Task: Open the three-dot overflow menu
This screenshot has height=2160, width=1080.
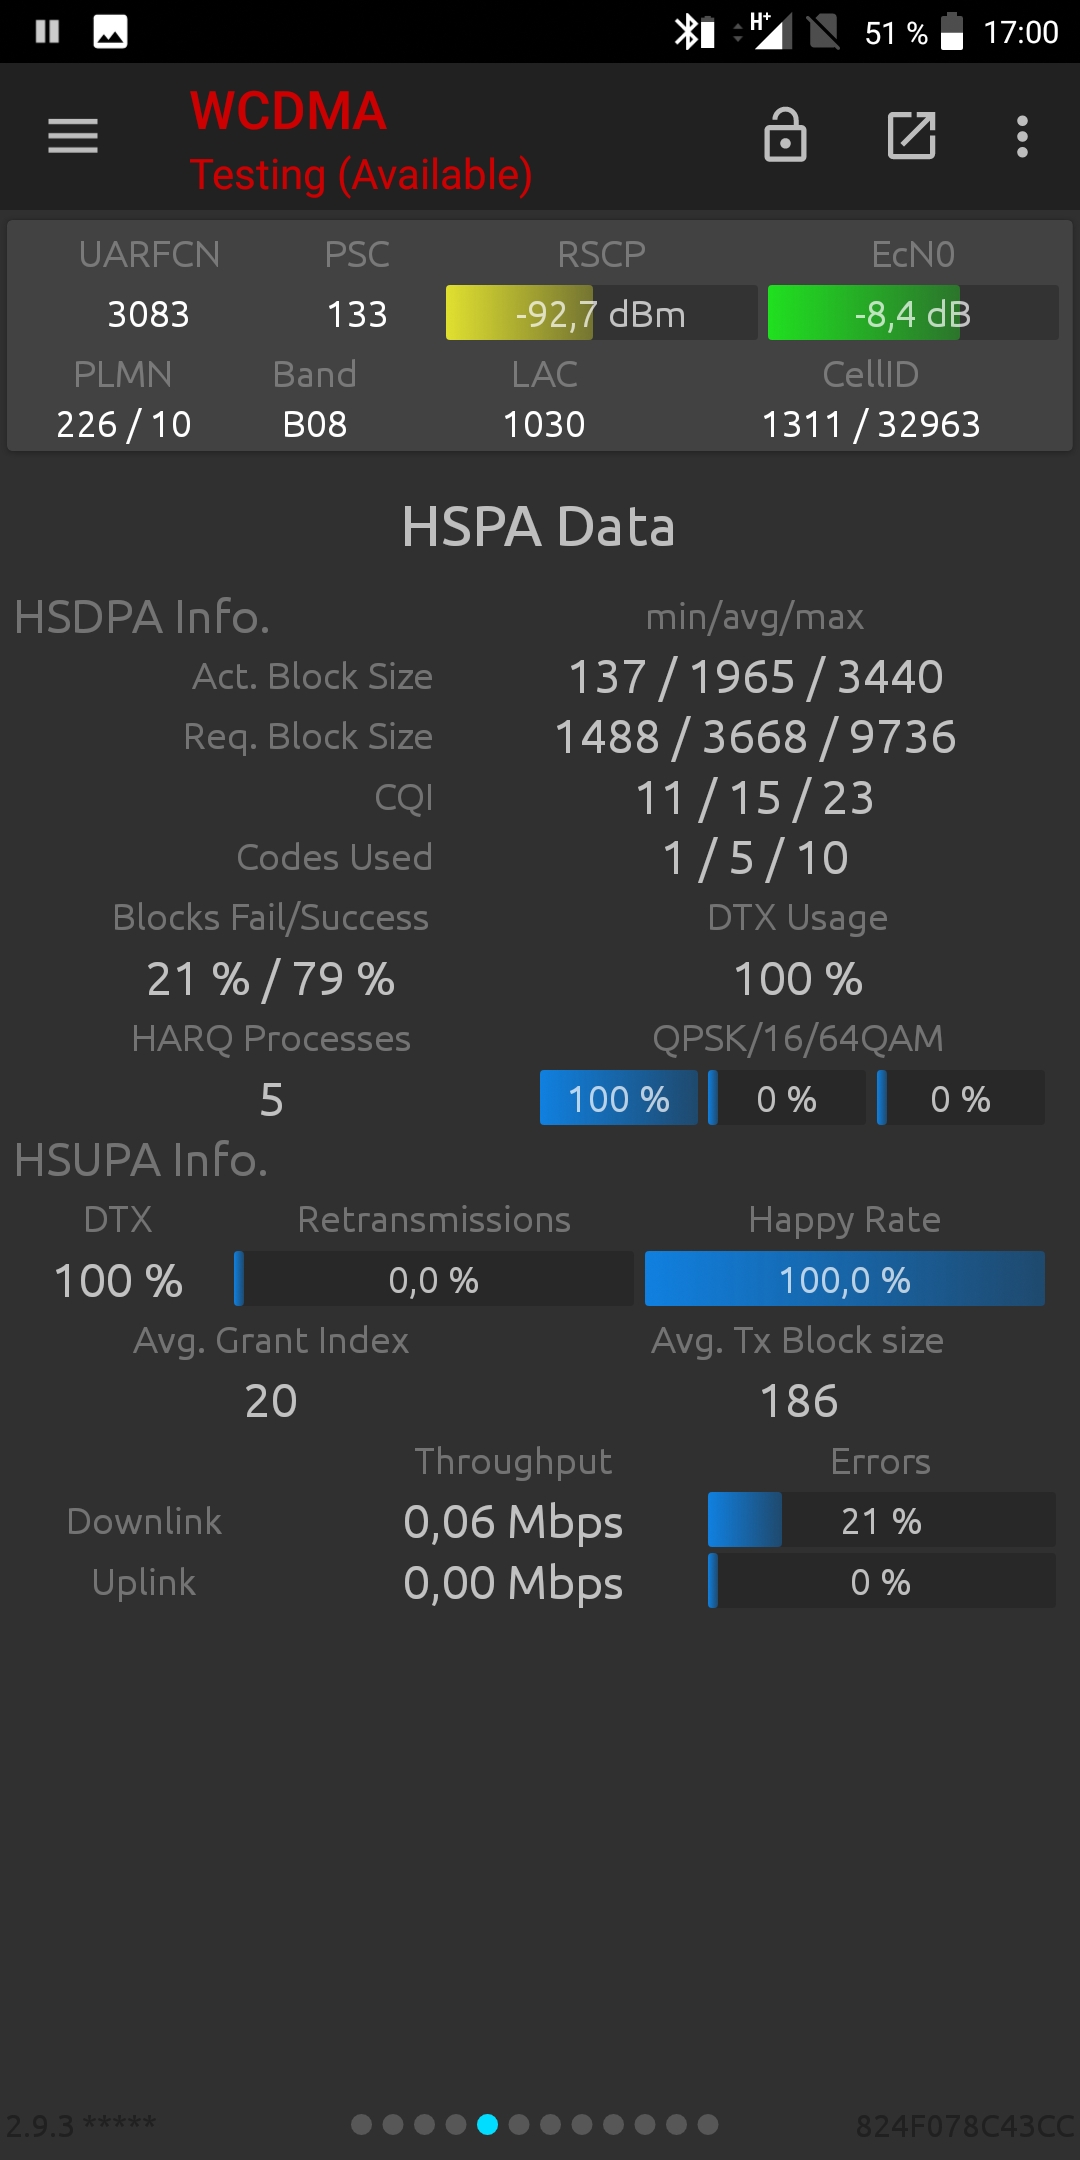Action: pos(1022,136)
